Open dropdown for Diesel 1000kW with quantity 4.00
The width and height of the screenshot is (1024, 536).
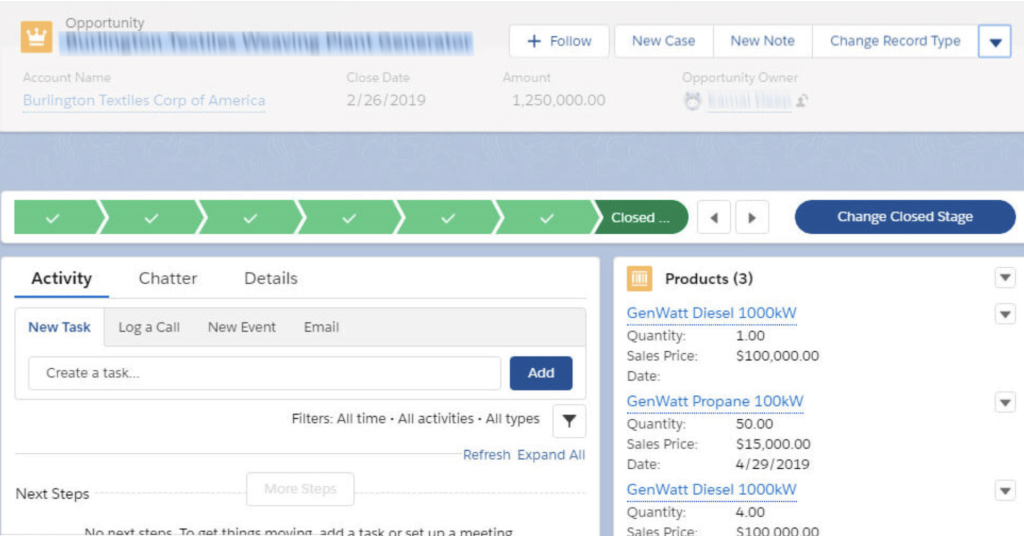click(1005, 490)
